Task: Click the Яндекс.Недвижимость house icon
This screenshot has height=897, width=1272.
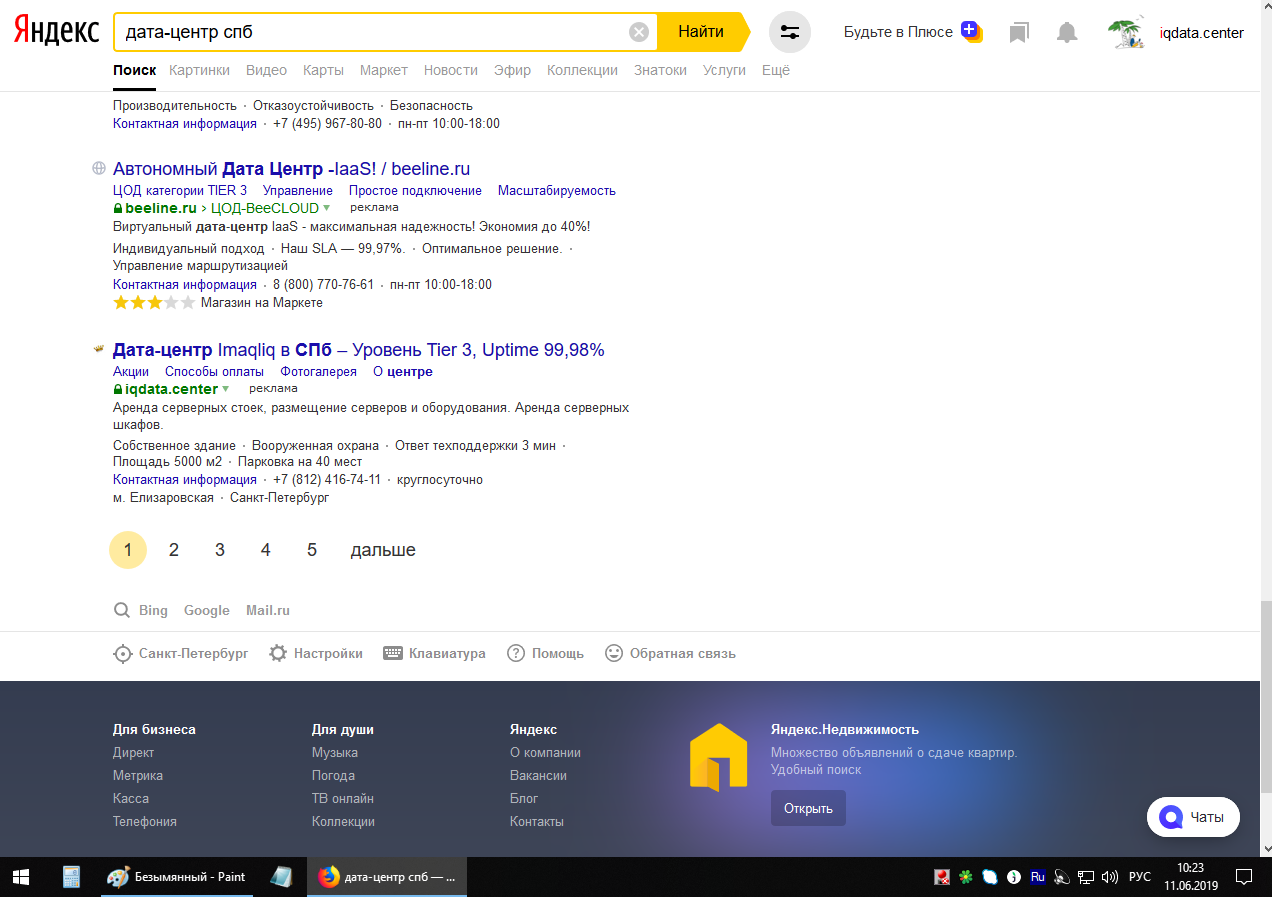Action: coord(719,757)
